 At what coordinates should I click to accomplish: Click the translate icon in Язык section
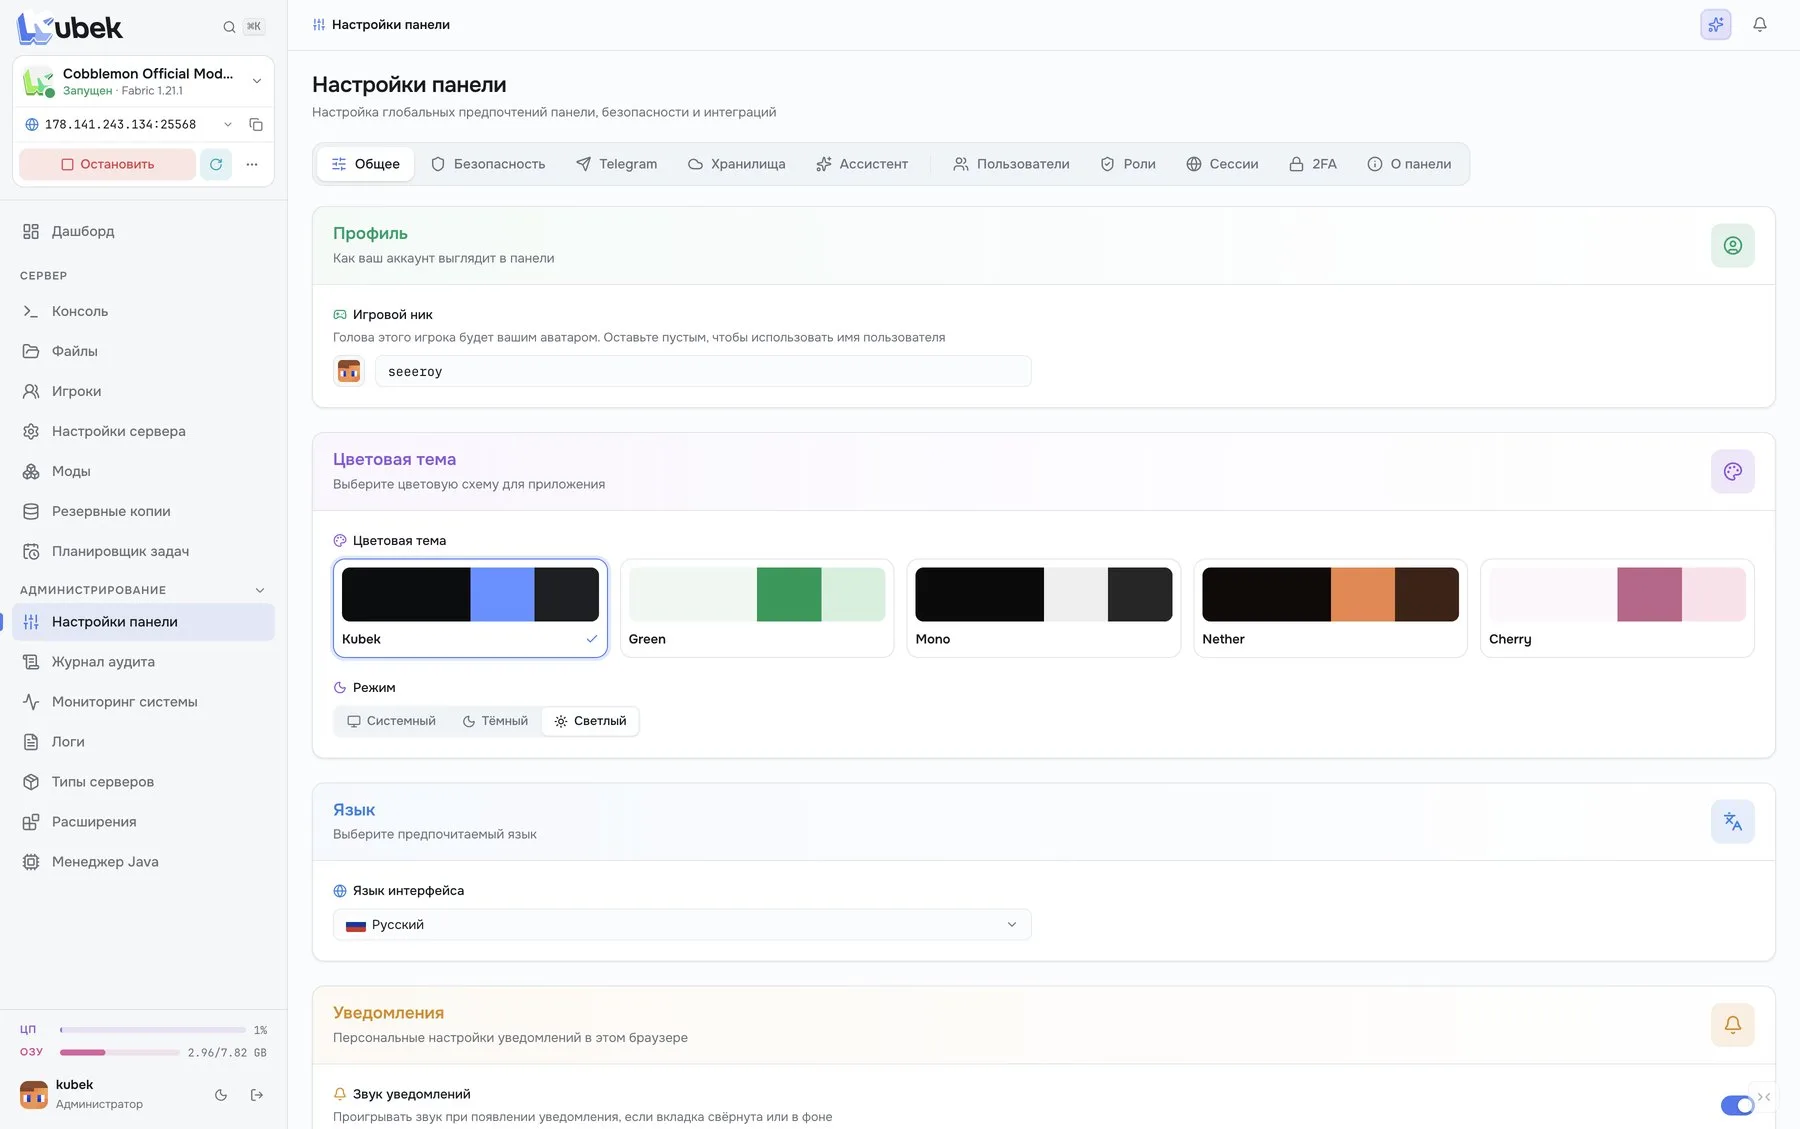click(x=1733, y=821)
